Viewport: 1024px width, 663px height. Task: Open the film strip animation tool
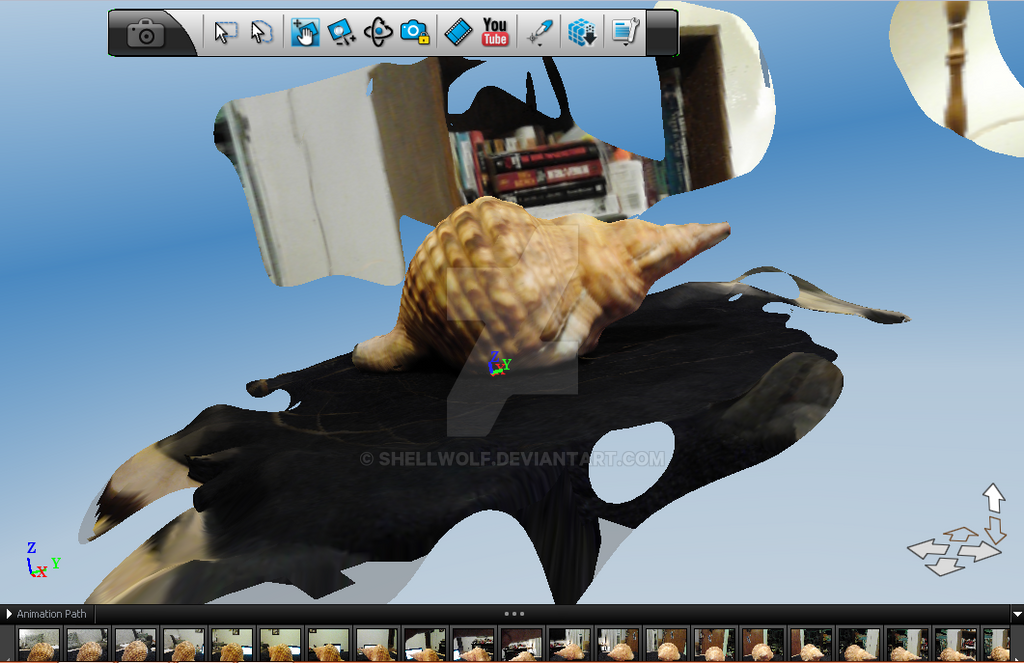[458, 32]
